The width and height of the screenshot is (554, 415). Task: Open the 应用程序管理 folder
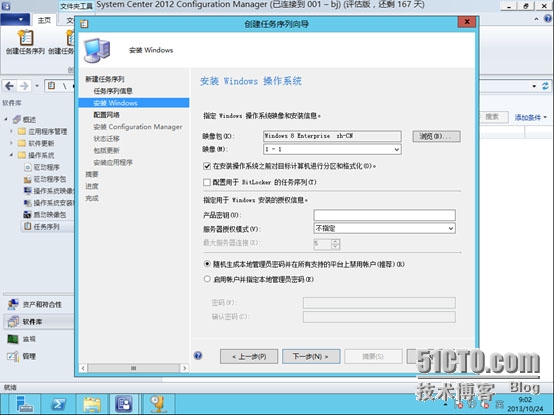coord(43,131)
